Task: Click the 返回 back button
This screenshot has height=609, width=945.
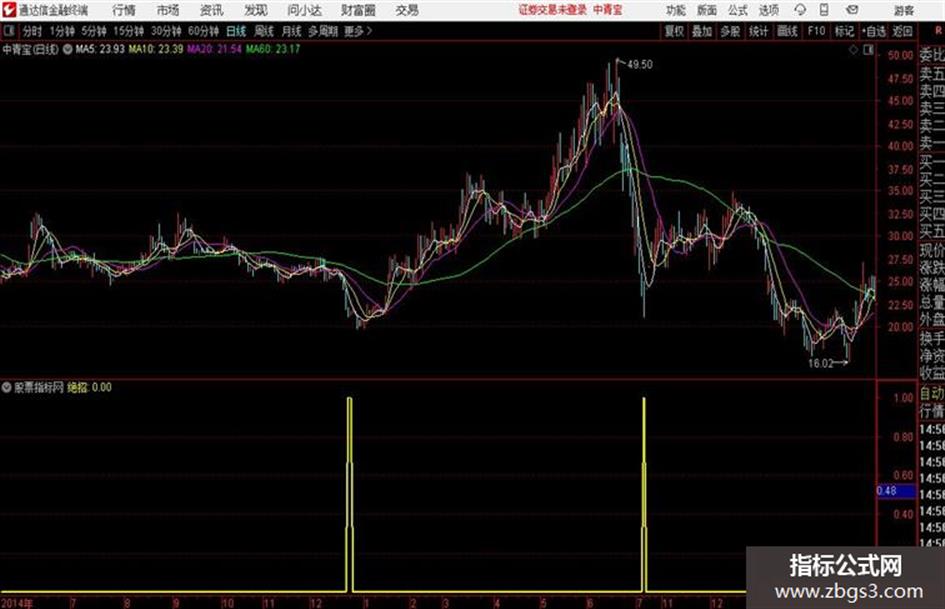Action: (902, 31)
